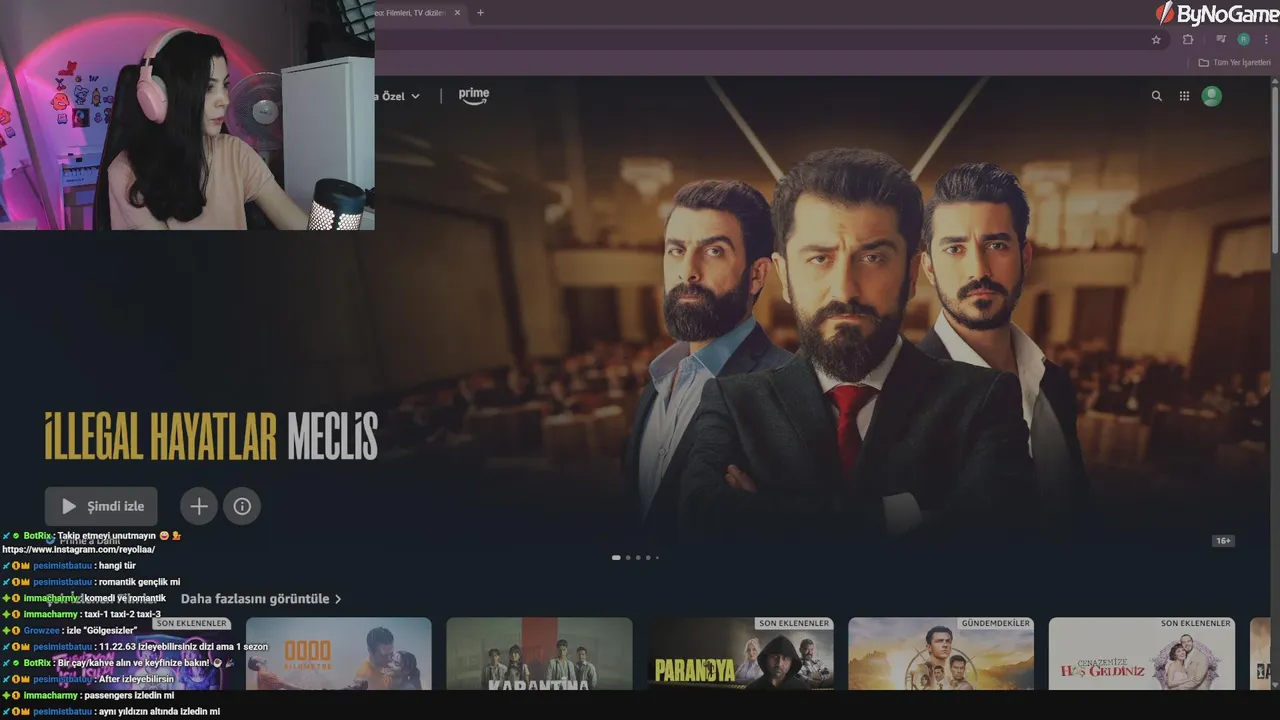
Task: Expand the Özel dropdown in the header
Action: tap(398, 96)
